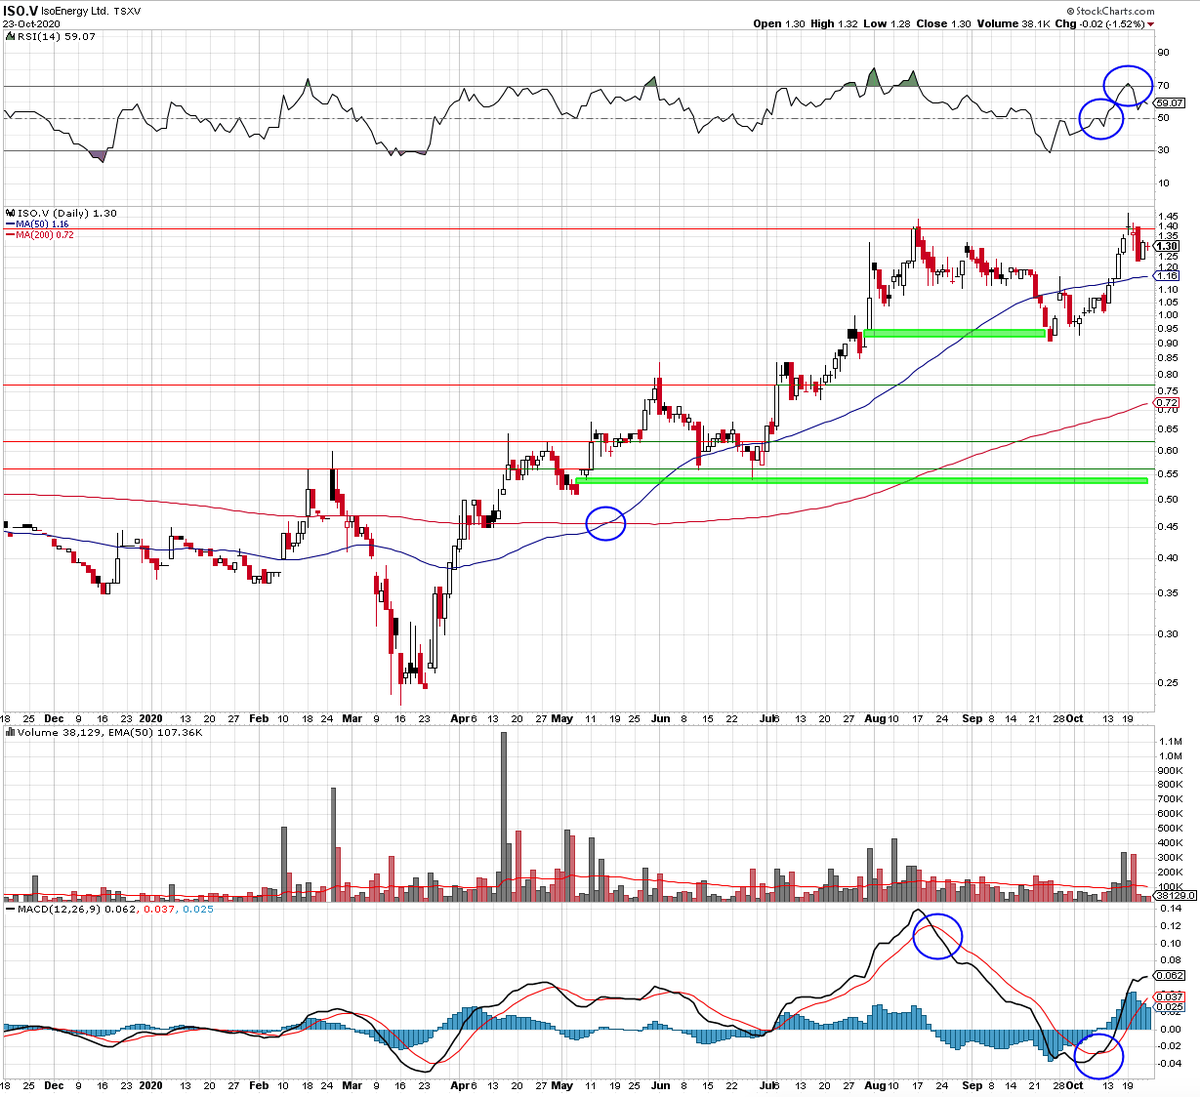The height and width of the screenshot is (1097, 1200).
Task: Click the 90 label on RSI axis
Action: coord(1164,53)
